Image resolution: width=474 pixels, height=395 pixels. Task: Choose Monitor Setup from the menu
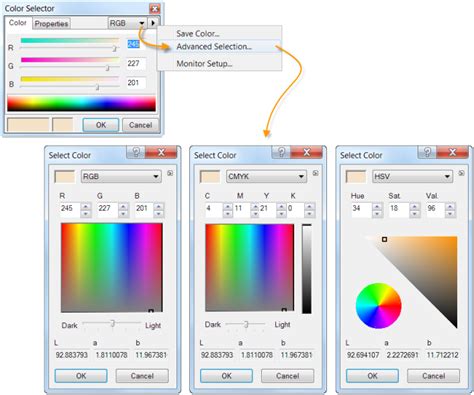point(204,64)
